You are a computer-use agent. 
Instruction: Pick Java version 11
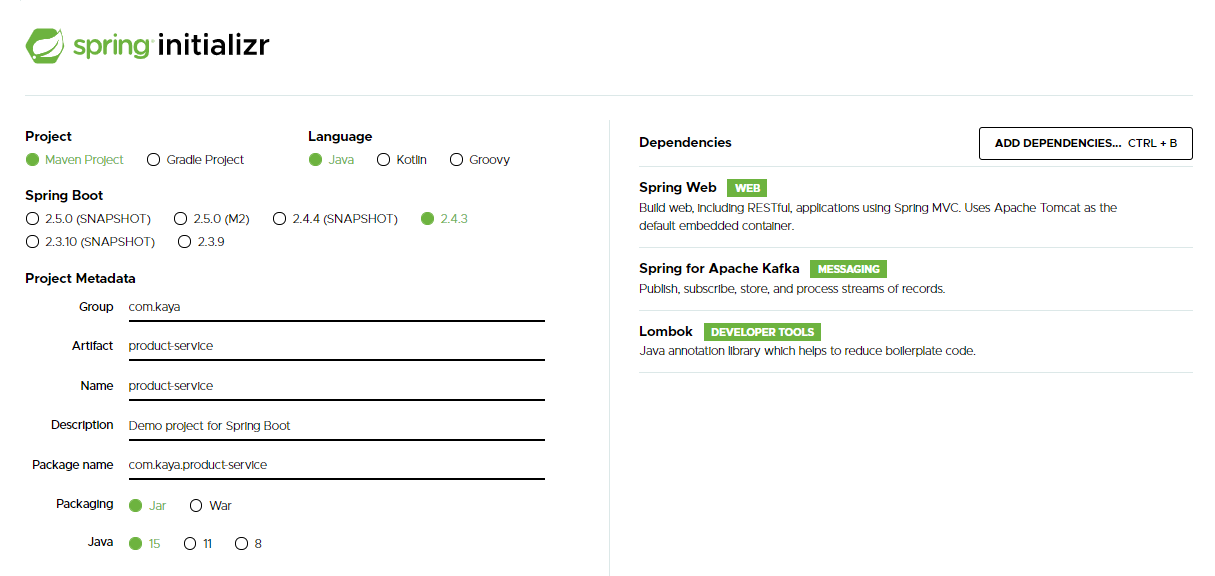(198, 544)
